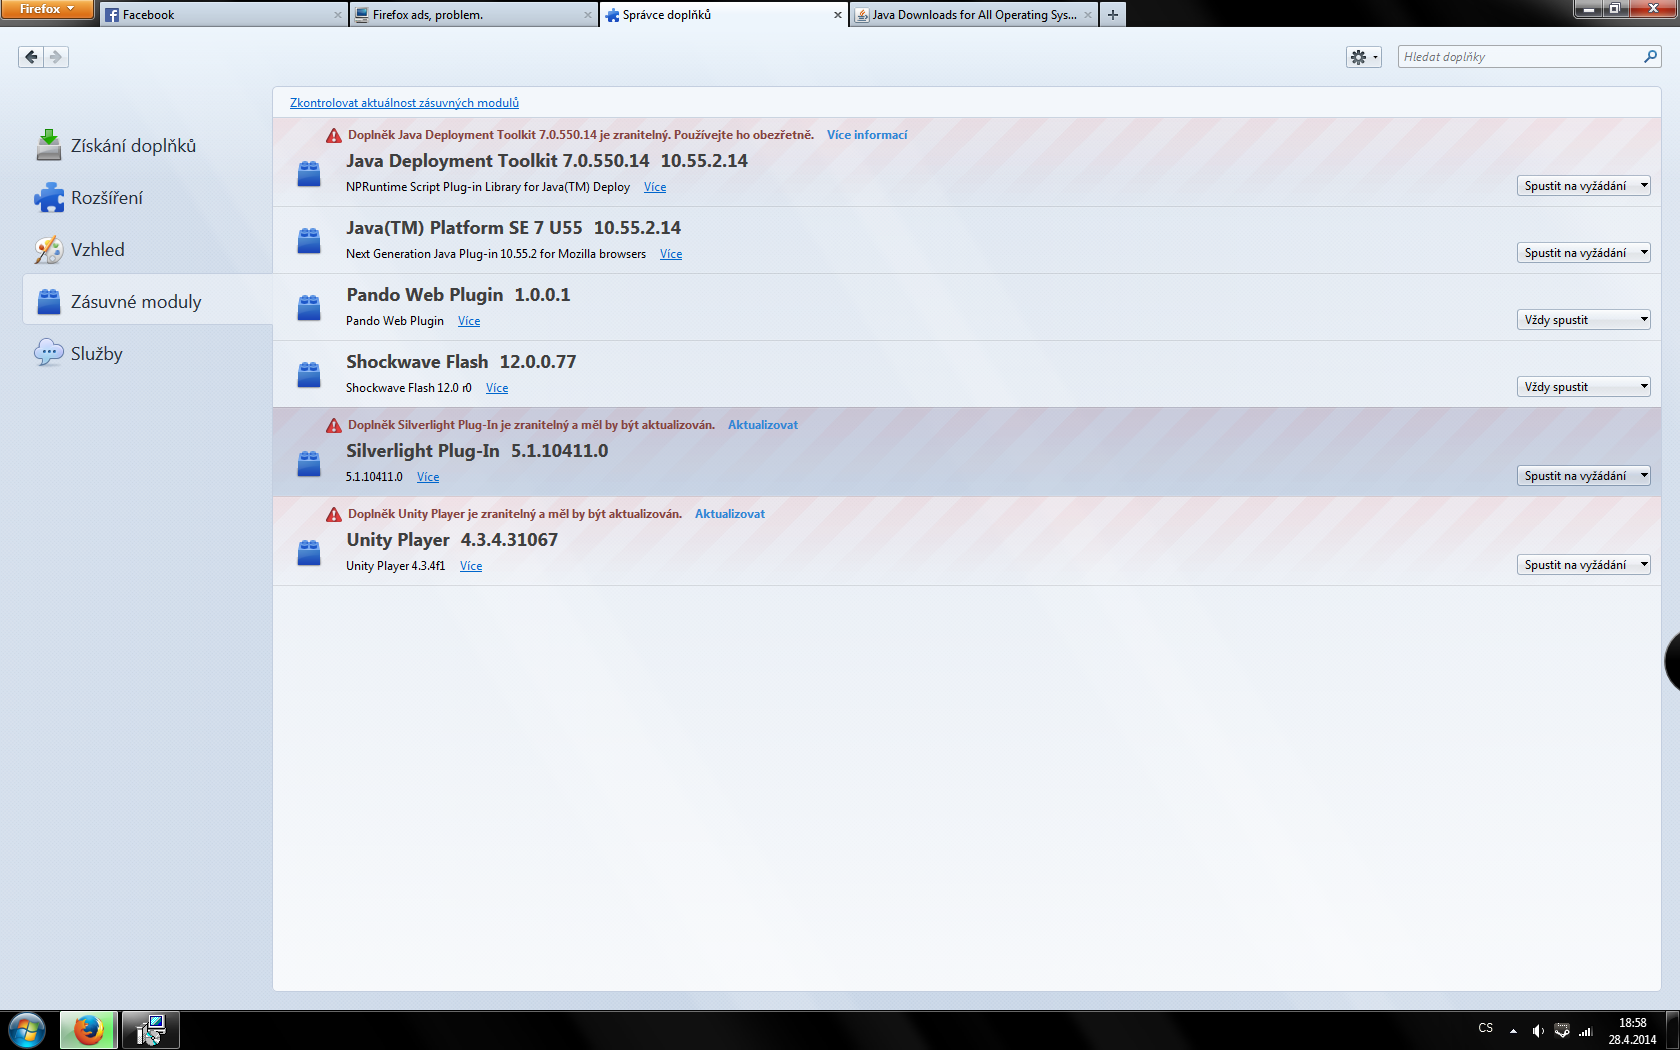Click Více link for Pando Web Plugin
The width and height of the screenshot is (1680, 1050).
tap(469, 321)
